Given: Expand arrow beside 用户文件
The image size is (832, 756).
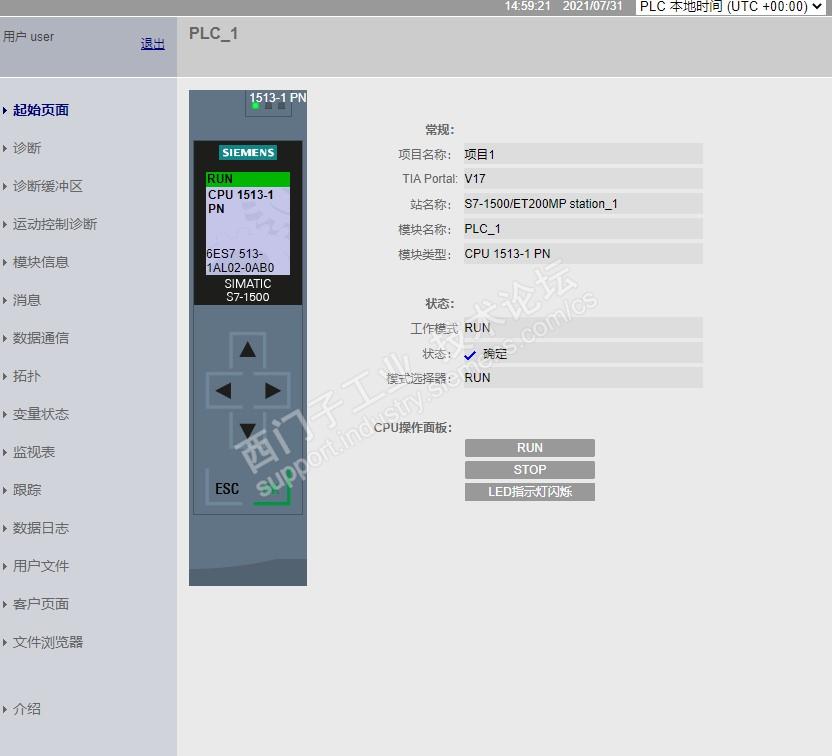Looking at the screenshot, I should (5, 566).
